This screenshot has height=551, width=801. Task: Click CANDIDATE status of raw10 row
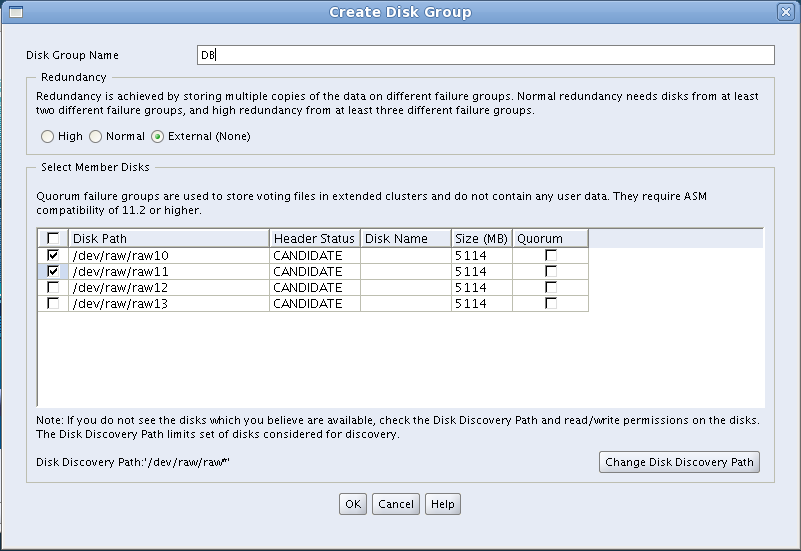(315, 255)
